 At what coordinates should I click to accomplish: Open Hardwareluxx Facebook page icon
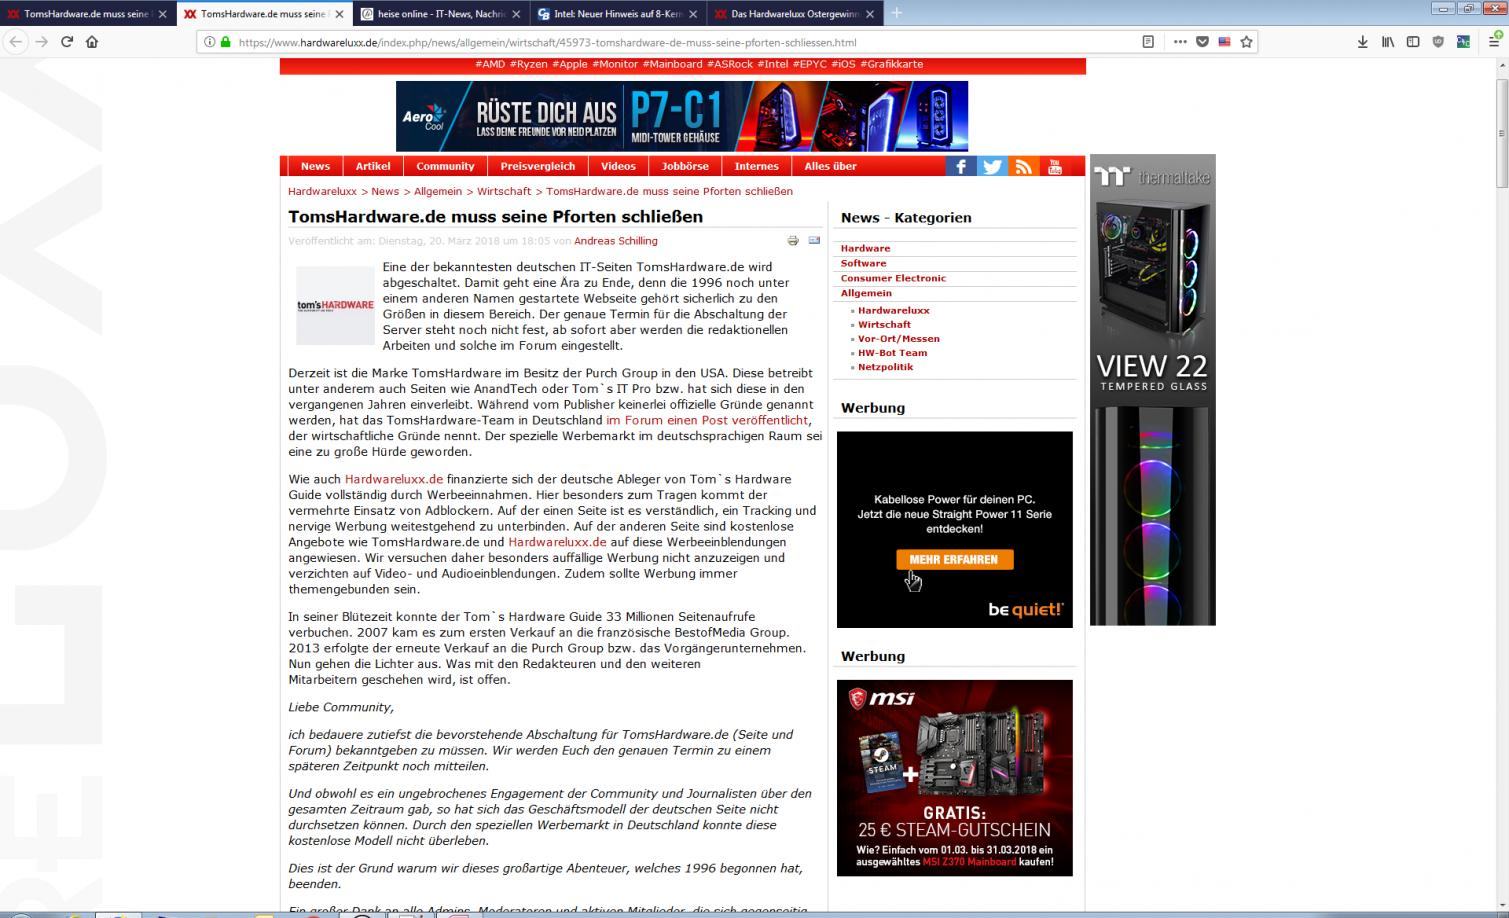[961, 166]
